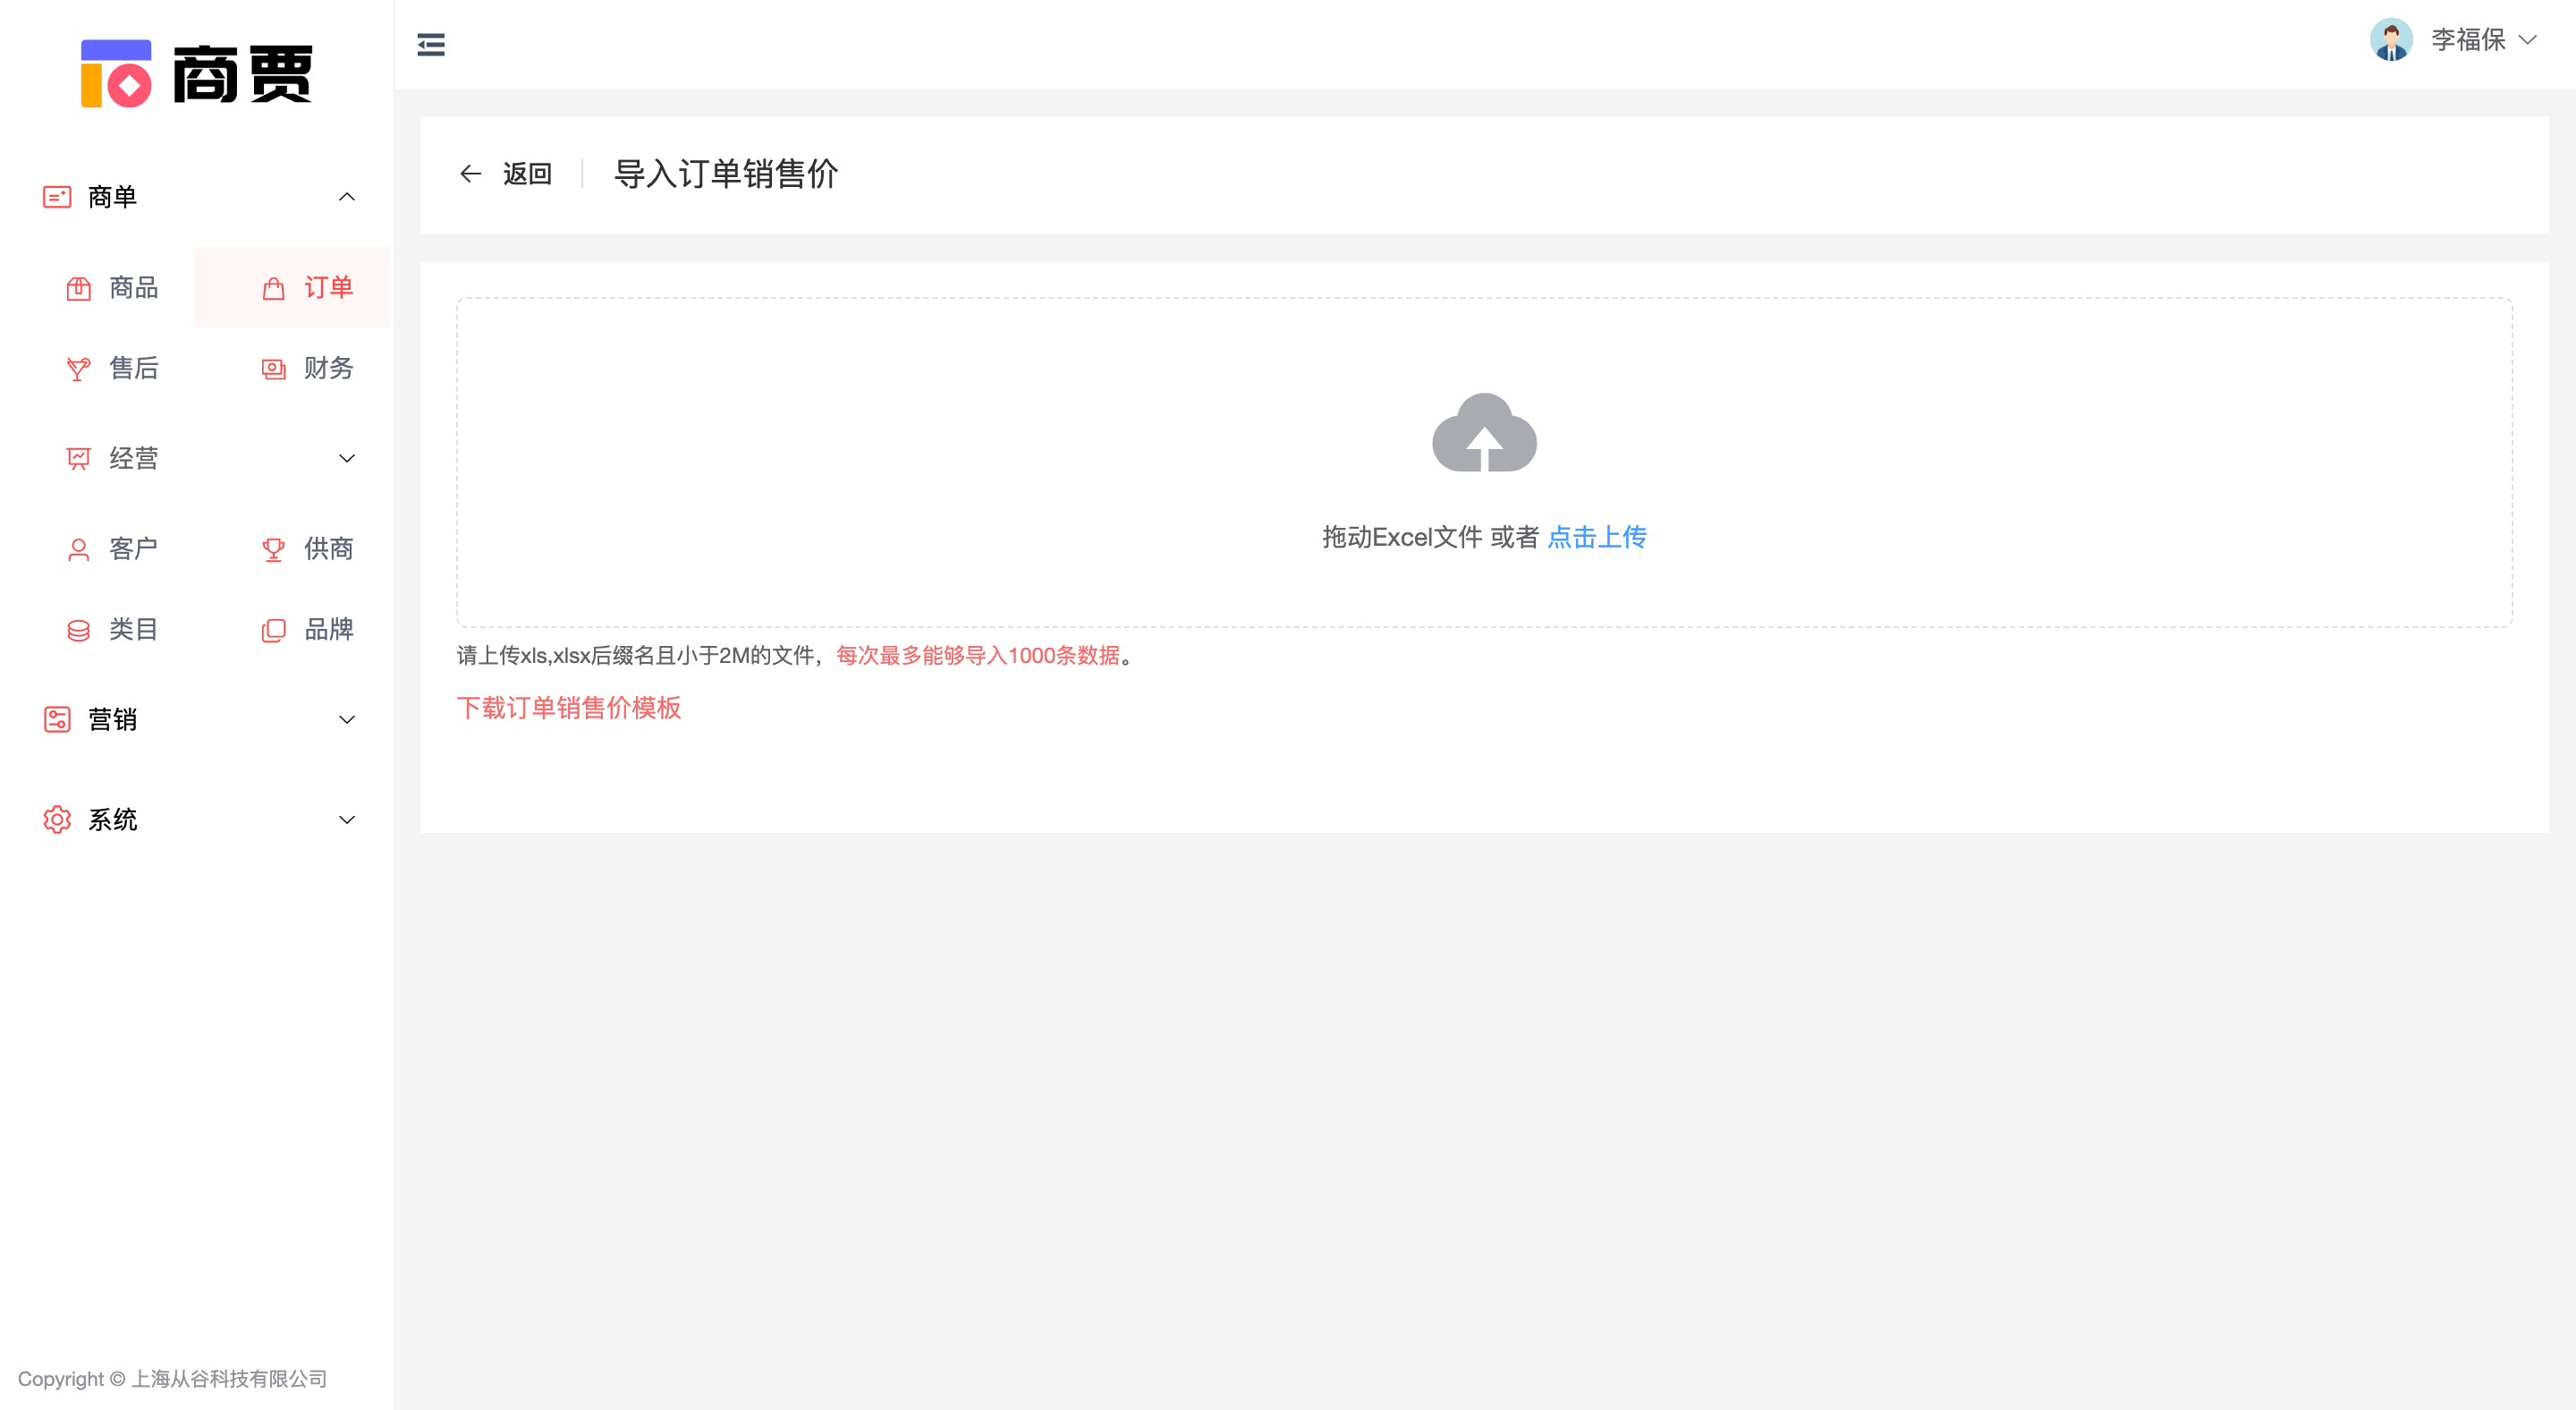Select the 商单 top-level menu
The image size is (2576, 1410).
(x=113, y=196)
